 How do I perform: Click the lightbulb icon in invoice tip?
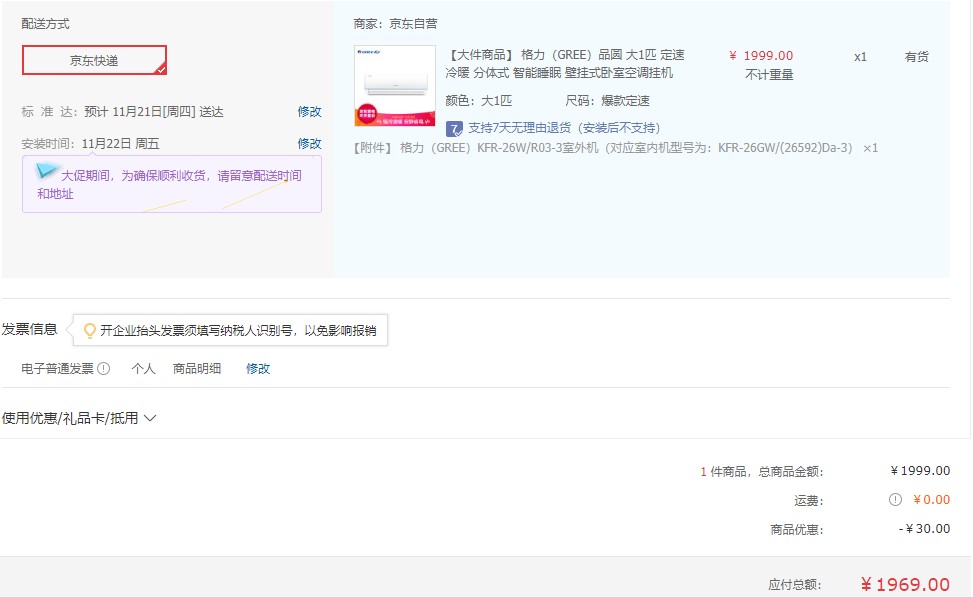[90, 330]
